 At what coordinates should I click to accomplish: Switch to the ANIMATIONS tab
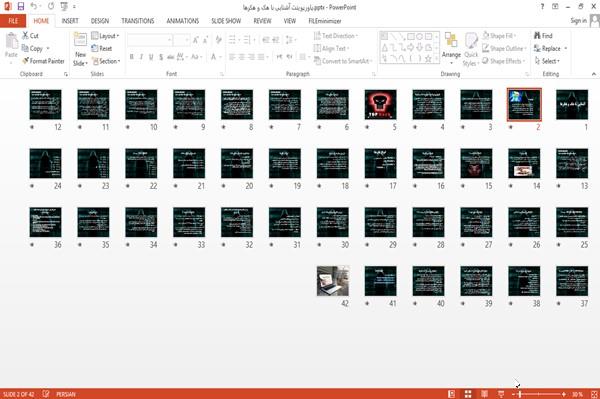pos(183,21)
